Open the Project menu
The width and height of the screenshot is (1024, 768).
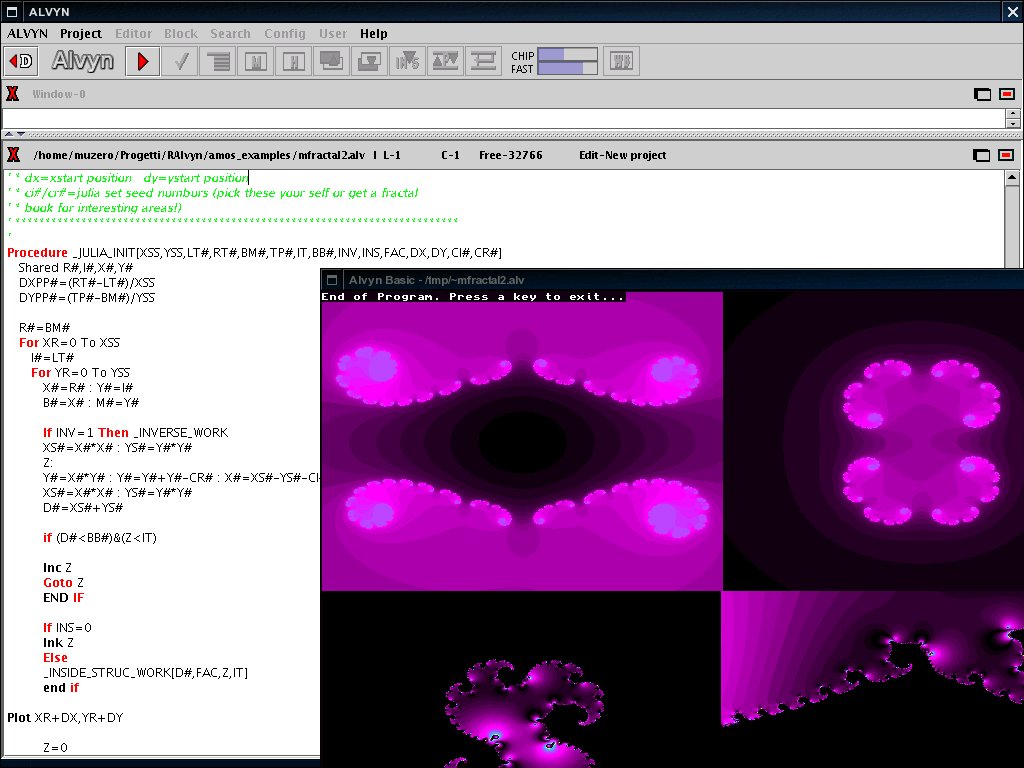click(81, 33)
